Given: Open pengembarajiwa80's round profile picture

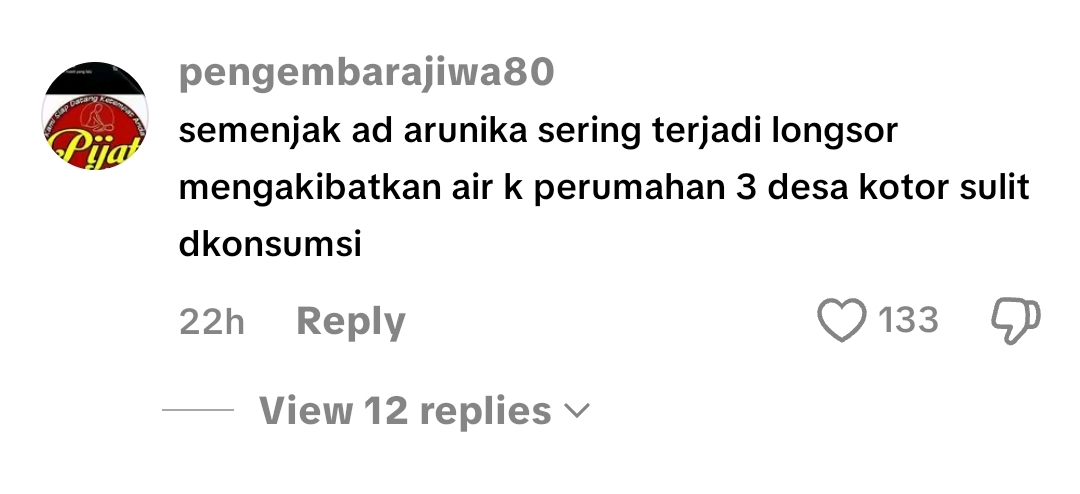Looking at the screenshot, I should point(95,116).
